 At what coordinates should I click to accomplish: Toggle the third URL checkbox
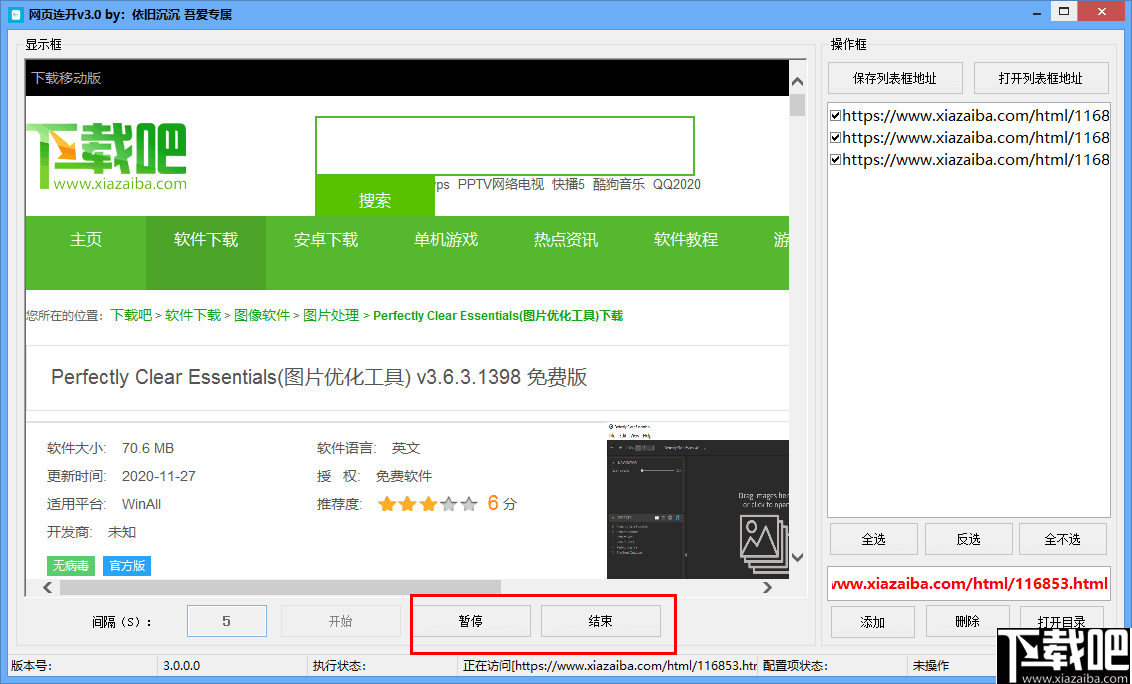pyautogui.click(x=833, y=159)
